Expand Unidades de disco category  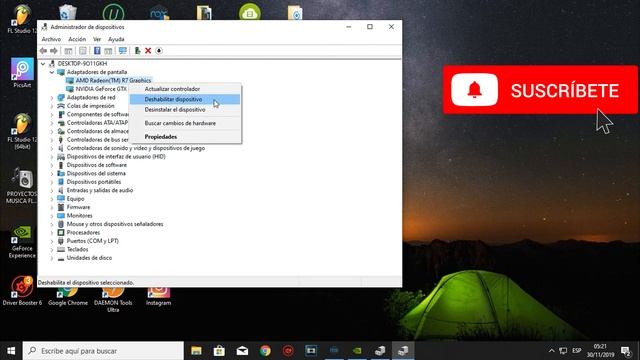pyautogui.click(x=52, y=258)
